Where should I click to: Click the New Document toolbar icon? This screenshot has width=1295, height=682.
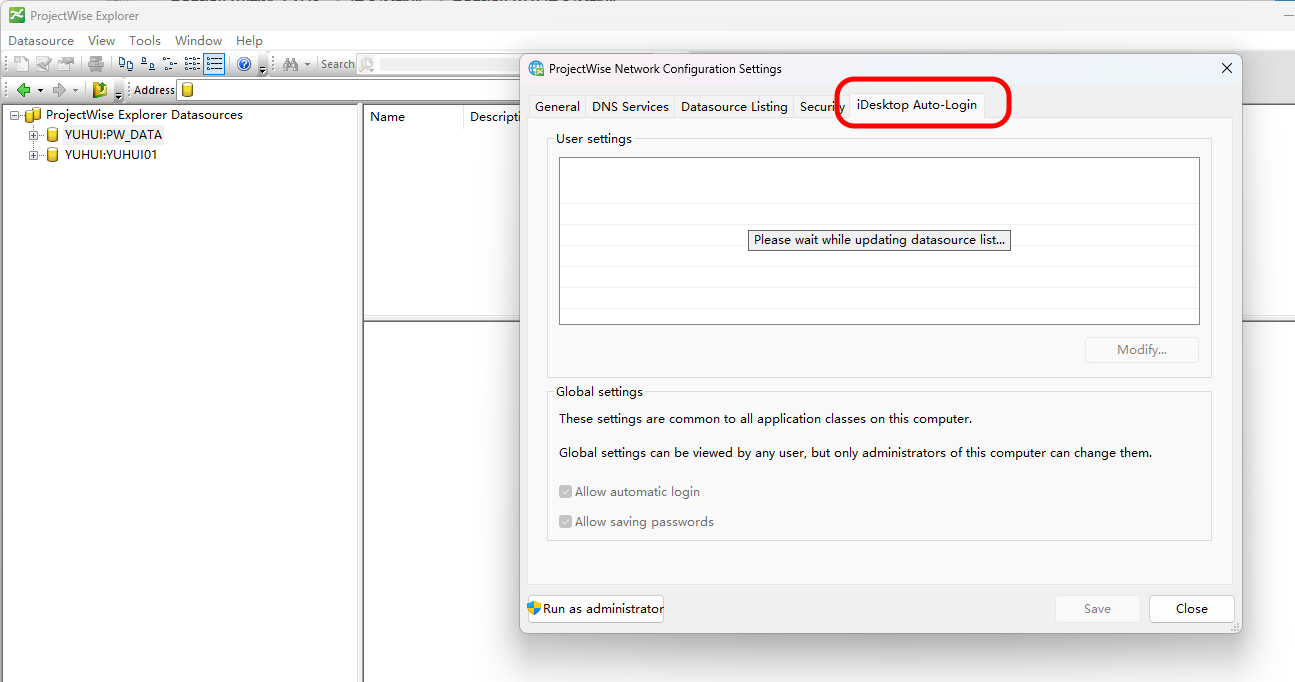pyautogui.click(x=21, y=64)
